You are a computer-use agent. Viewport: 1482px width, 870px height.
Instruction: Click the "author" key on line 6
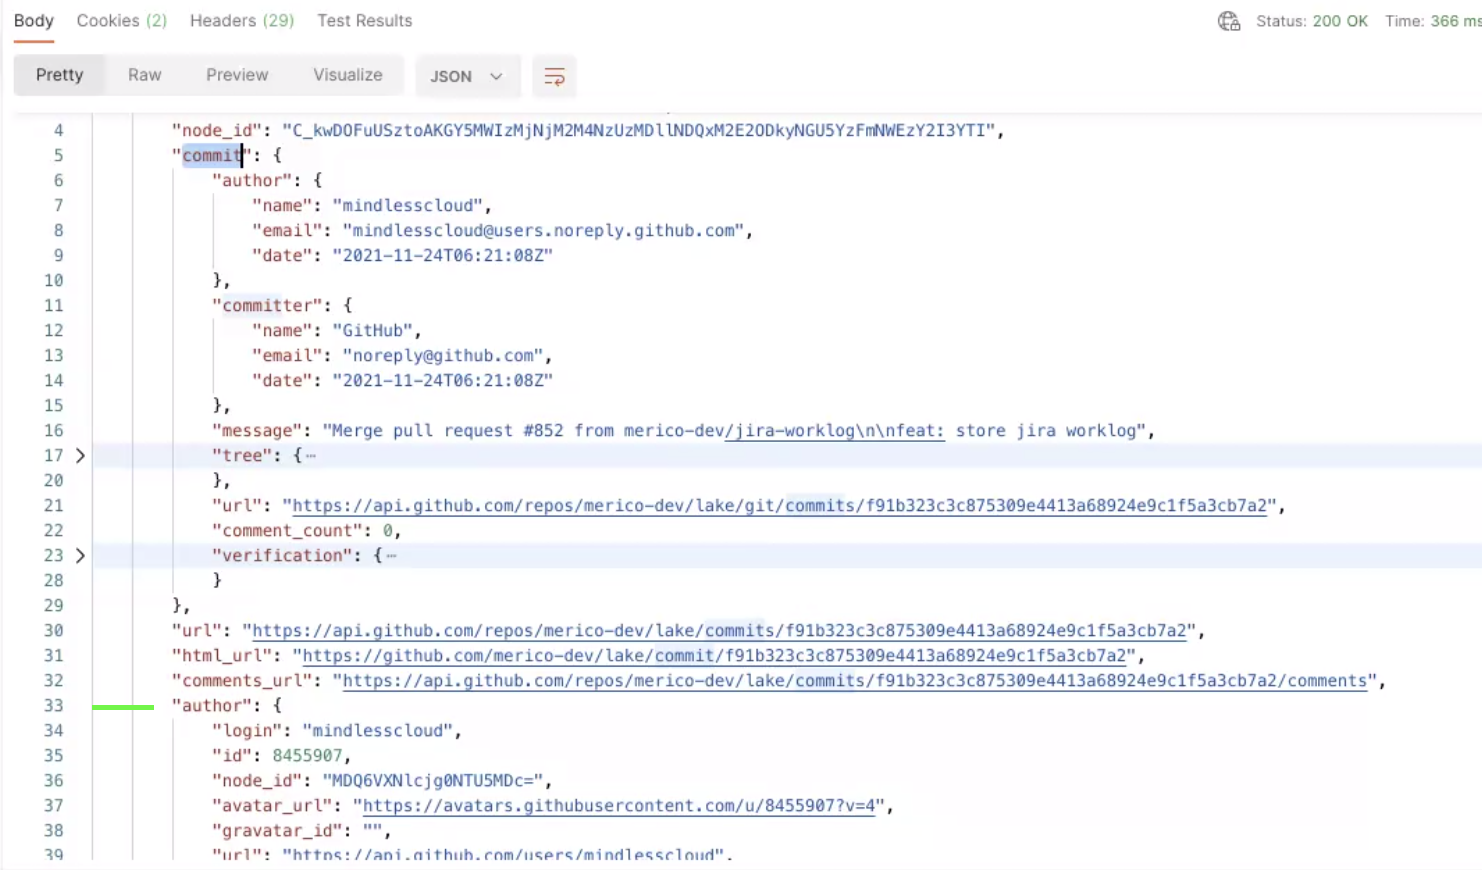(x=252, y=181)
